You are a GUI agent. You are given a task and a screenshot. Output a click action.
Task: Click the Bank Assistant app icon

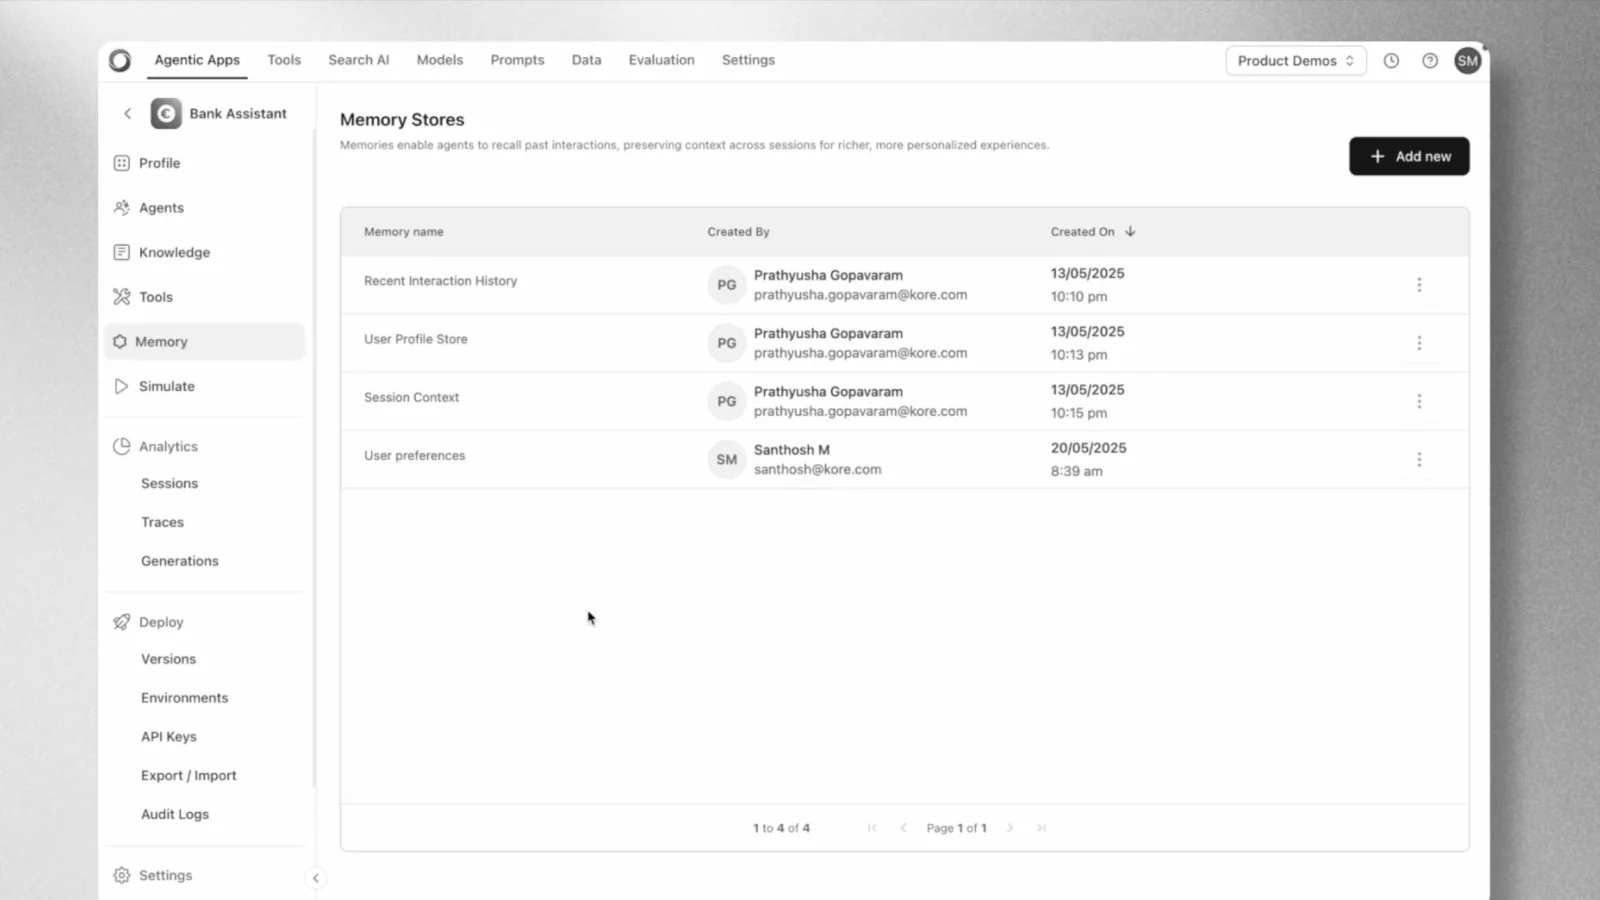tap(166, 114)
